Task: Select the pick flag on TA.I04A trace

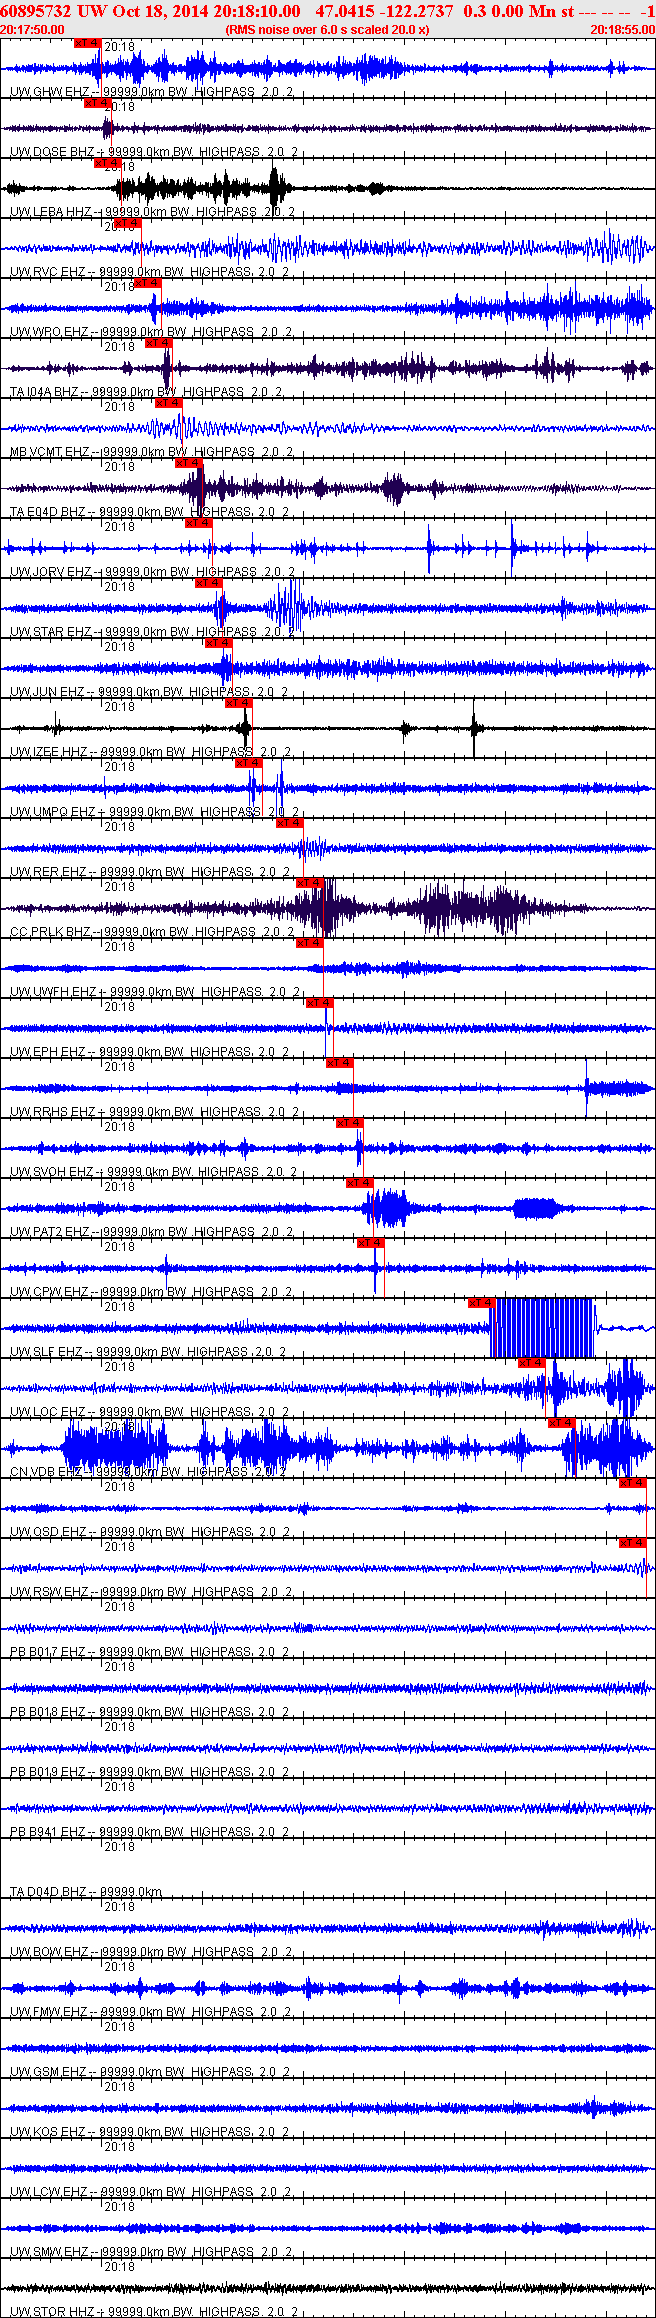Action: tap(159, 343)
